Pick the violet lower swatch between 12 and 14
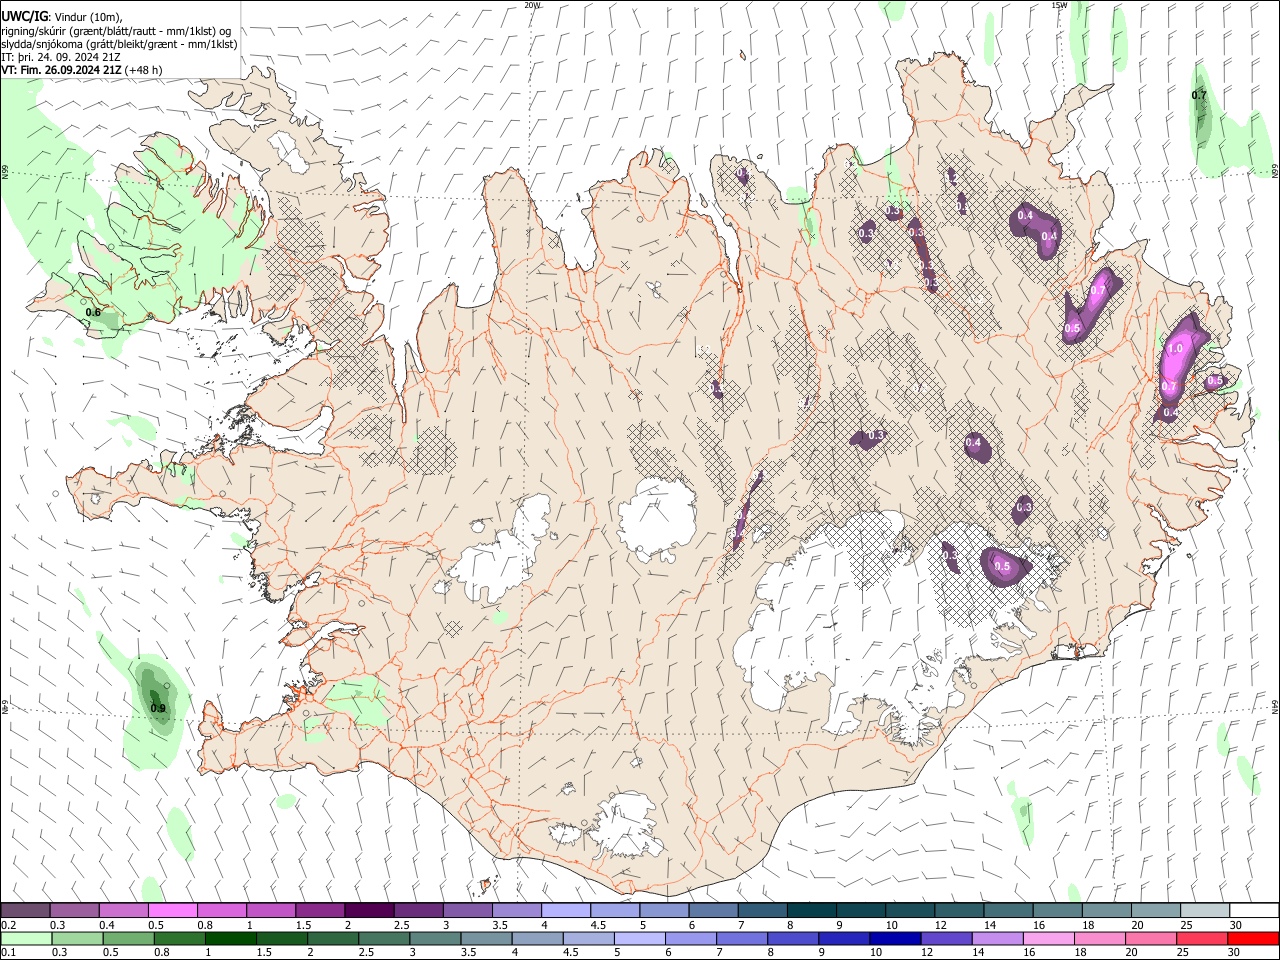The width and height of the screenshot is (1280, 960). tap(945, 939)
